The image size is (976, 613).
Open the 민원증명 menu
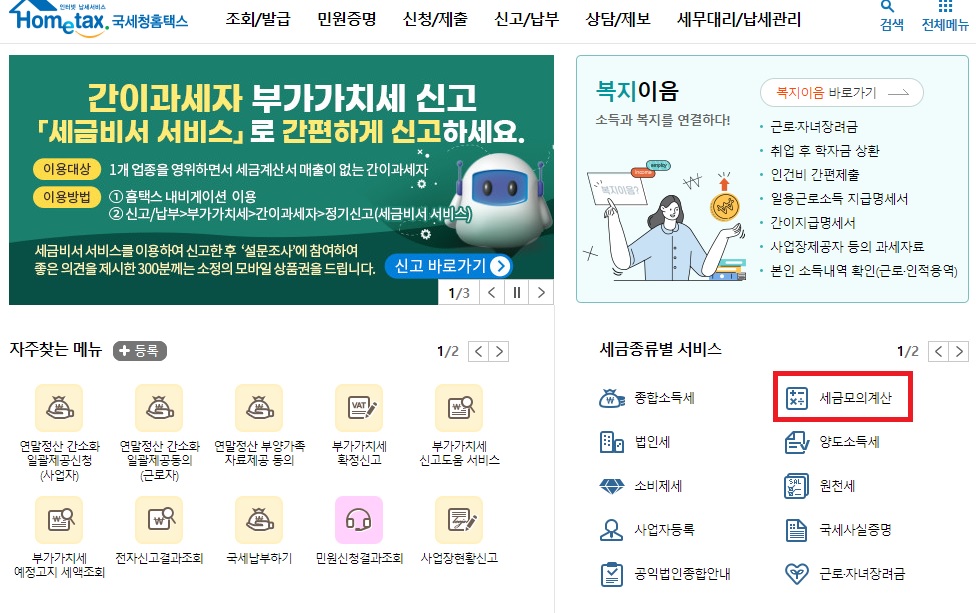[347, 19]
